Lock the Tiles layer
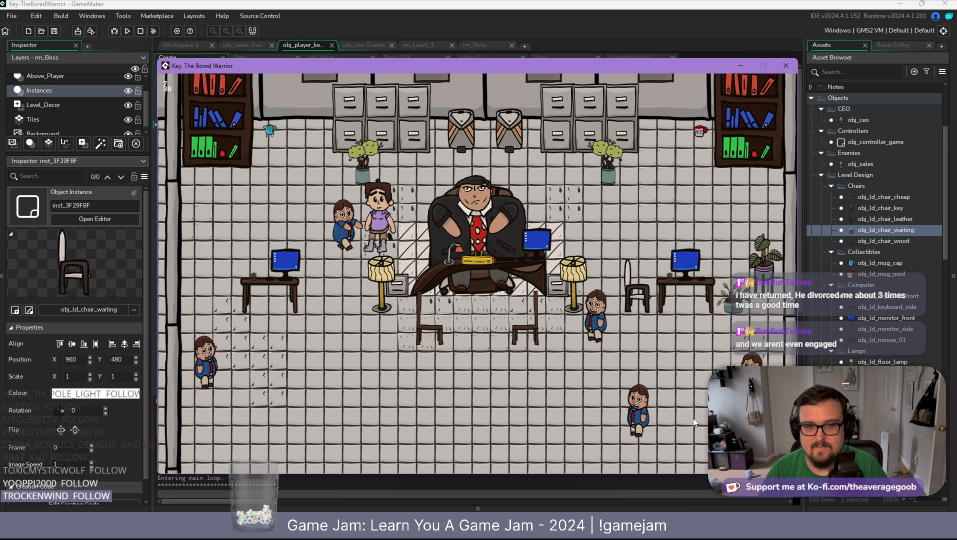Screen dimensions: 957x540 [x=138, y=120]
